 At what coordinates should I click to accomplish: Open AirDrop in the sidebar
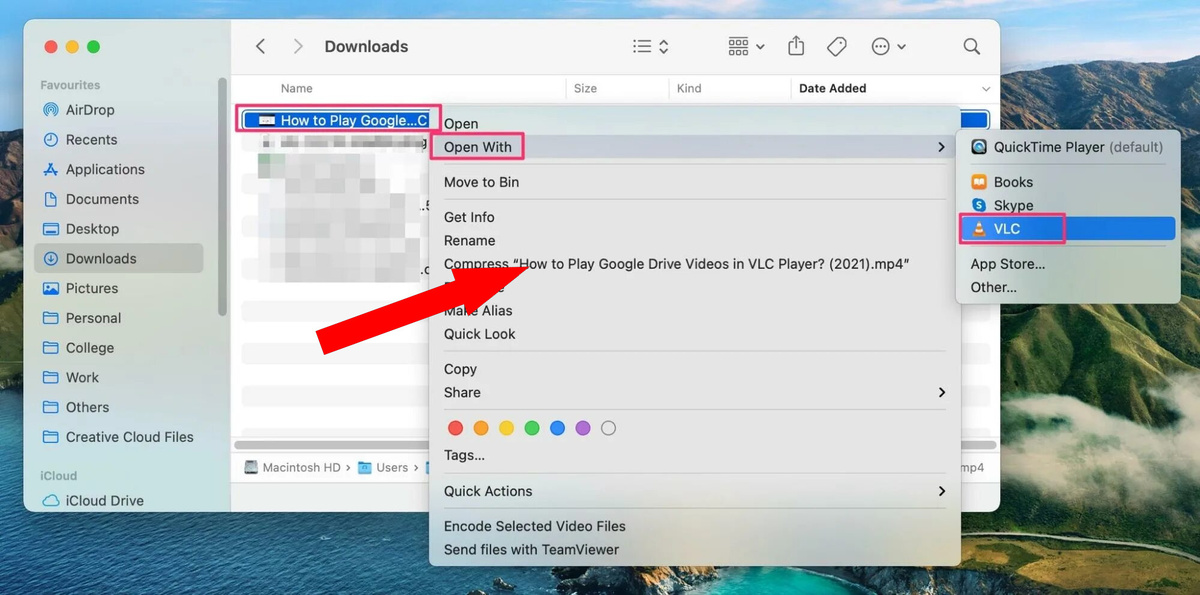pyautogui.click(x=90, y=110)
